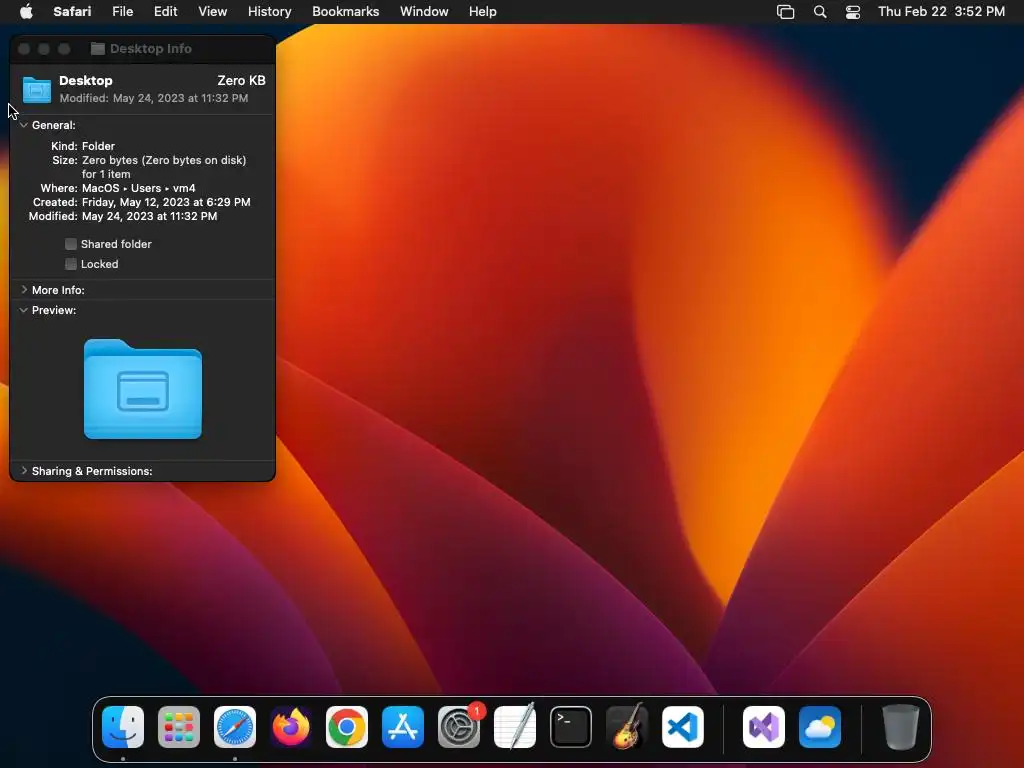
Task: Open the Bookmarks menu
Action: (x=345, y=12)
